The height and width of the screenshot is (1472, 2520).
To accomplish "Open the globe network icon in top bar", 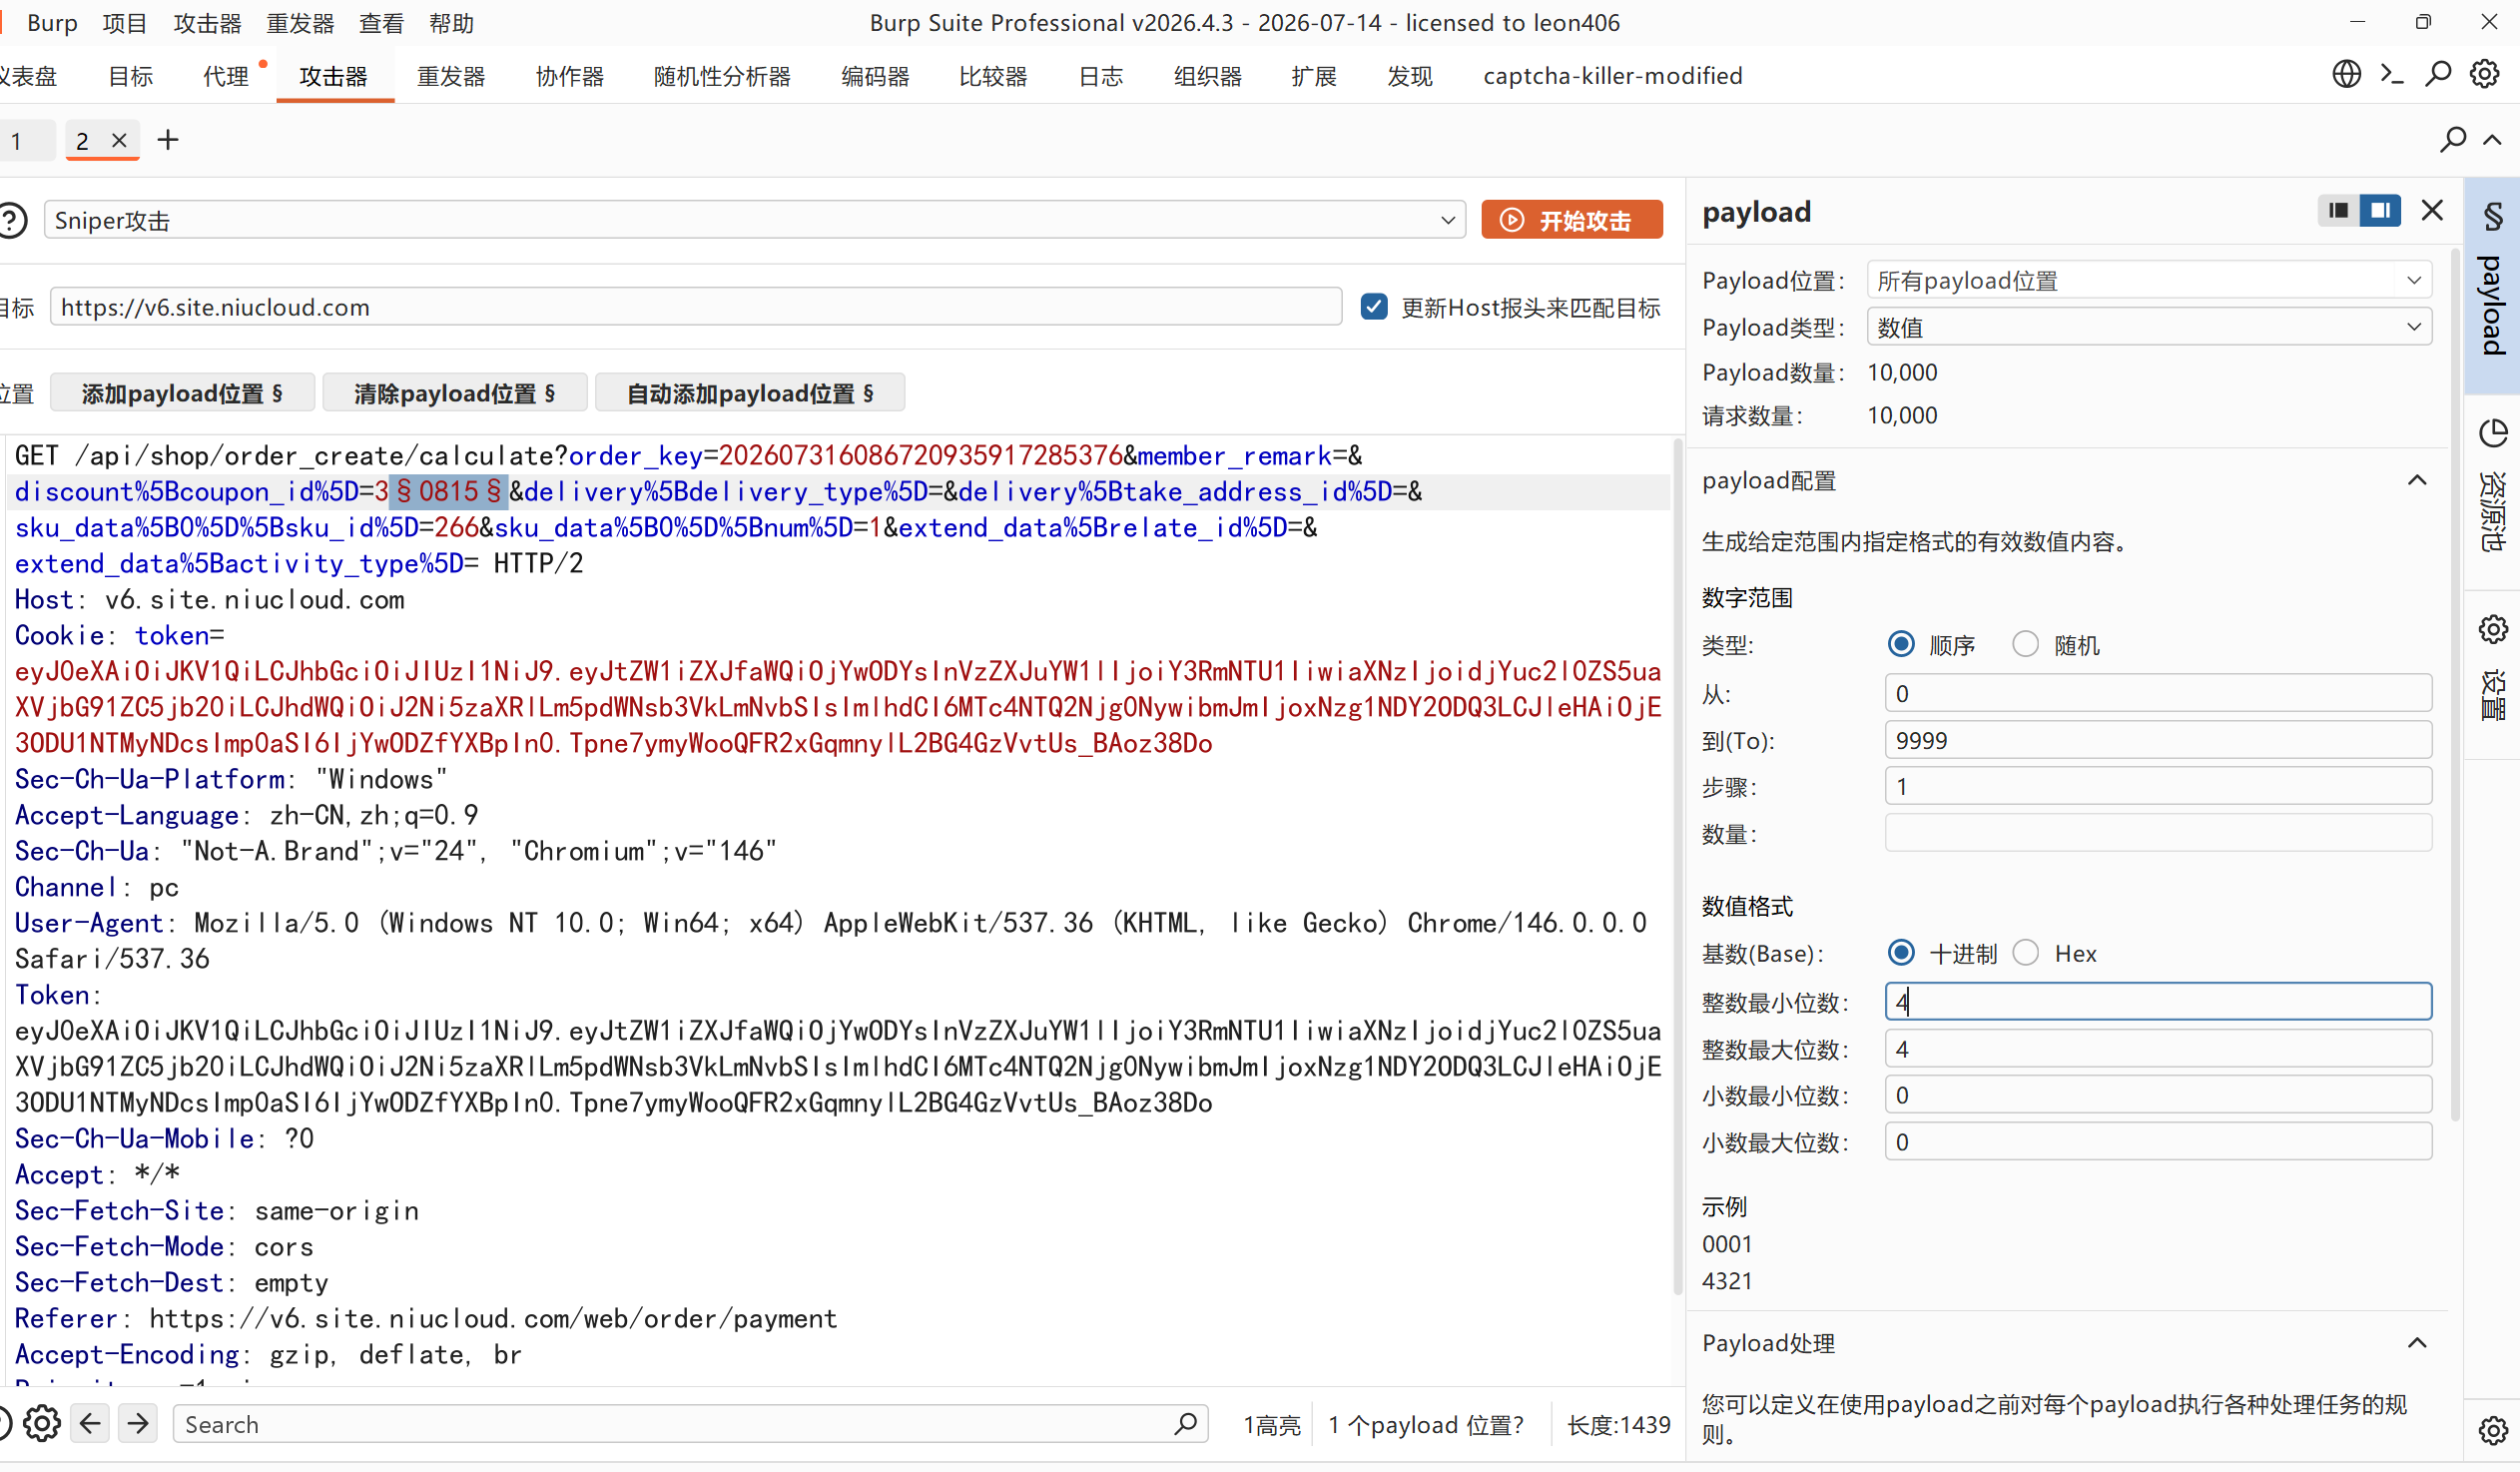I will click(x=2346, y=75).
